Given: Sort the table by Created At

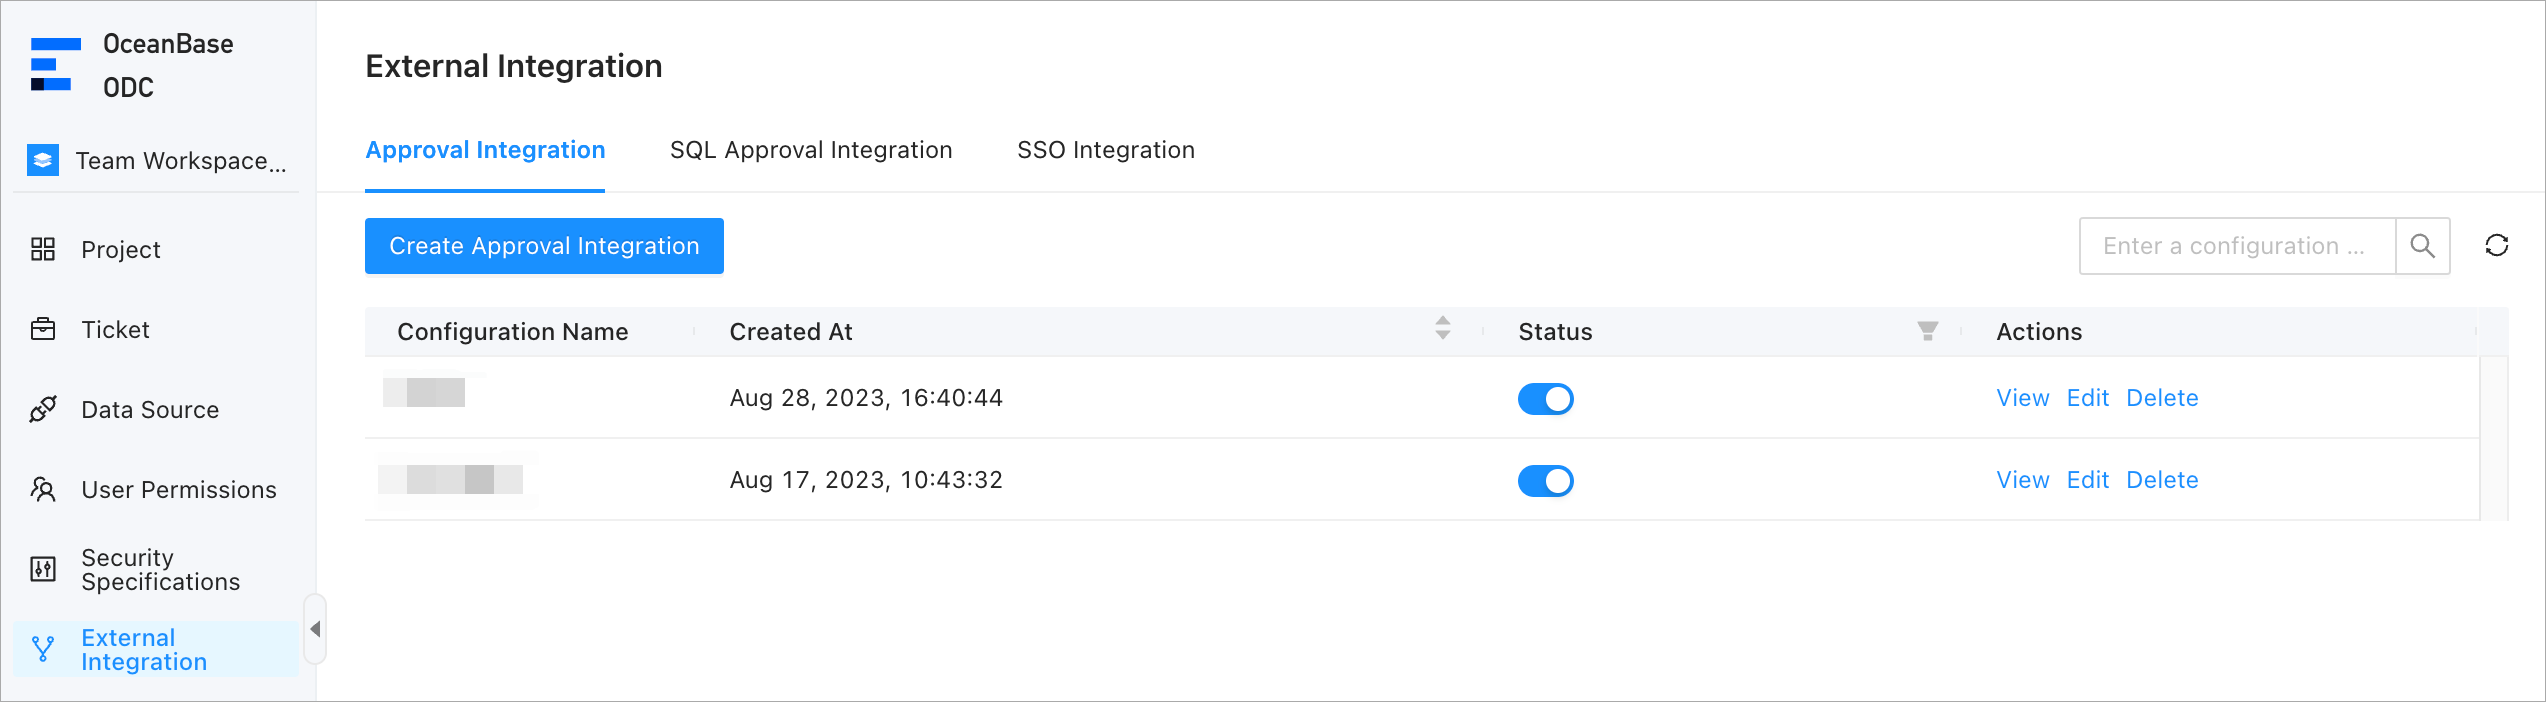Looking at the screenshot, I should point(1442,328).
